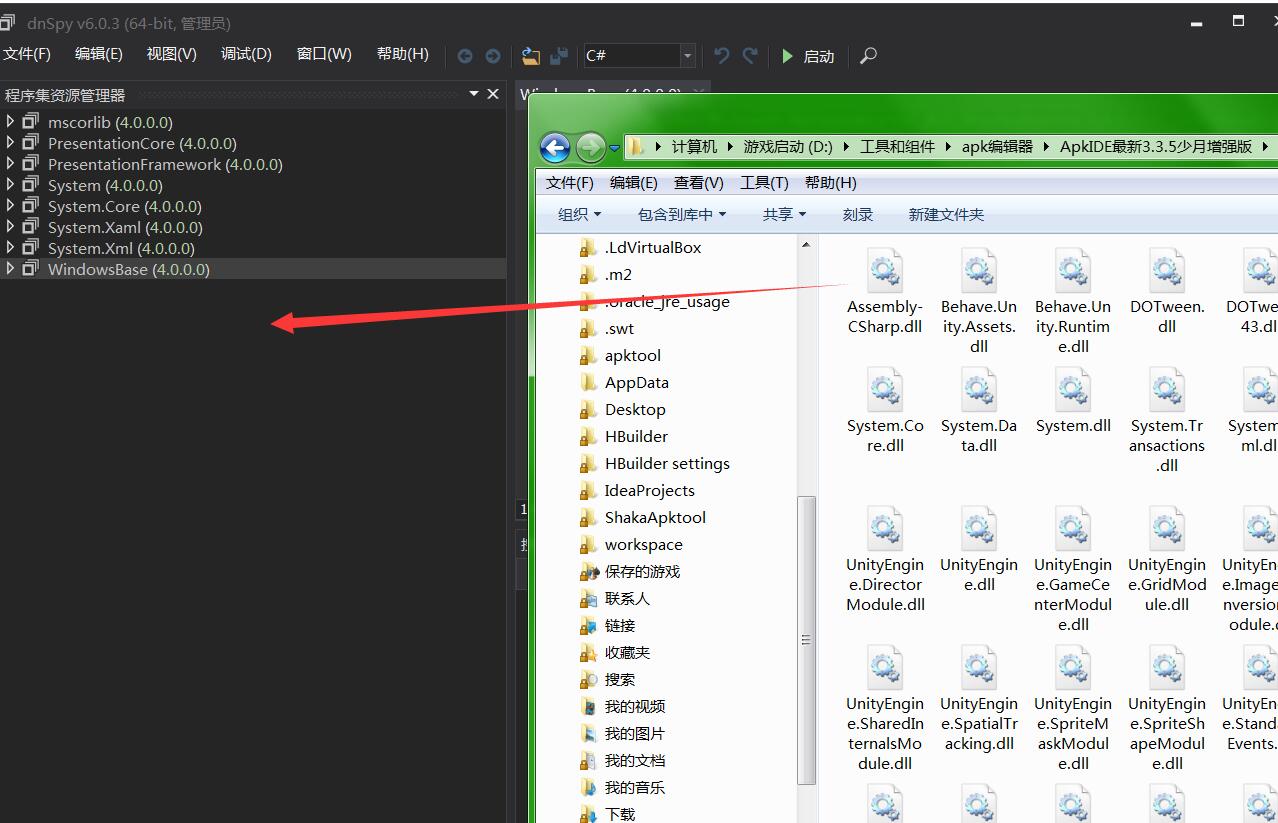1278x823 pixels.
Task: Expand the System.Core assembly node
Action: click(10, 206)
